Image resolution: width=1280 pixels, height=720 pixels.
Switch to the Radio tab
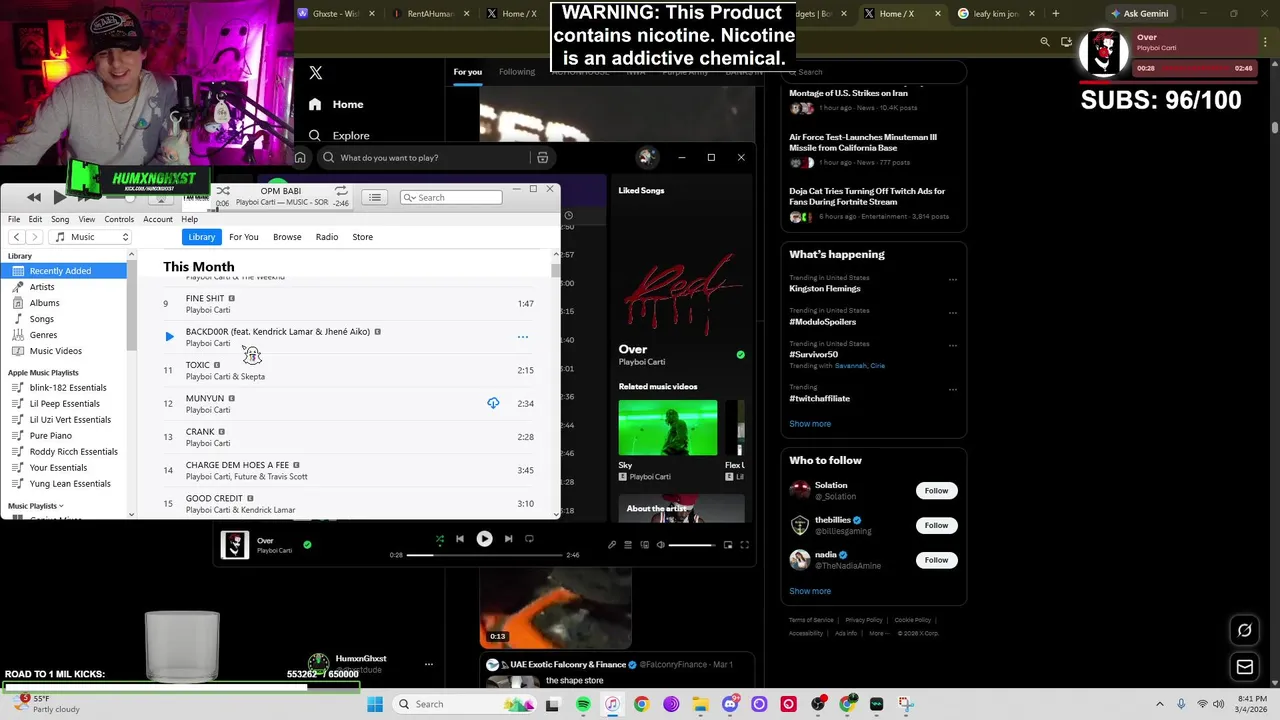[x=327, y=237]
